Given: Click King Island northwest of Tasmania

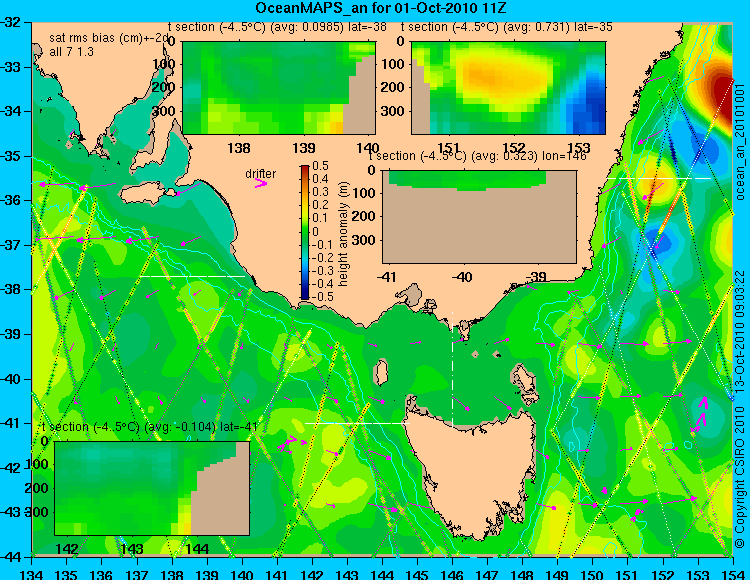Looking at the screenshot, I should point(381,373).
